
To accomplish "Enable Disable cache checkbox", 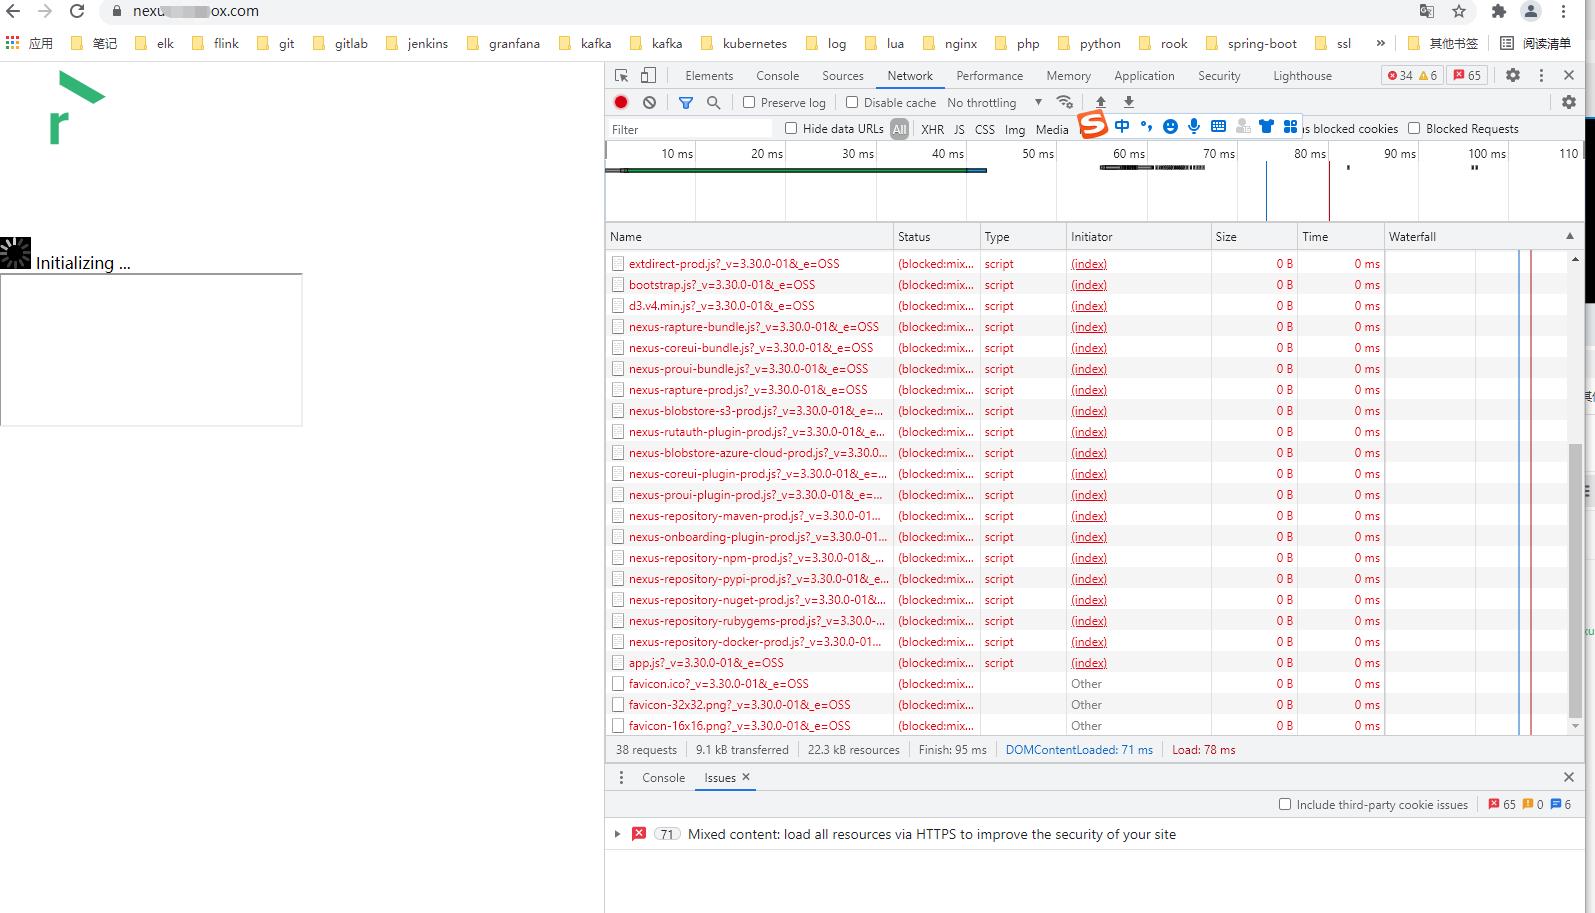I will click(x=852, y=102).
